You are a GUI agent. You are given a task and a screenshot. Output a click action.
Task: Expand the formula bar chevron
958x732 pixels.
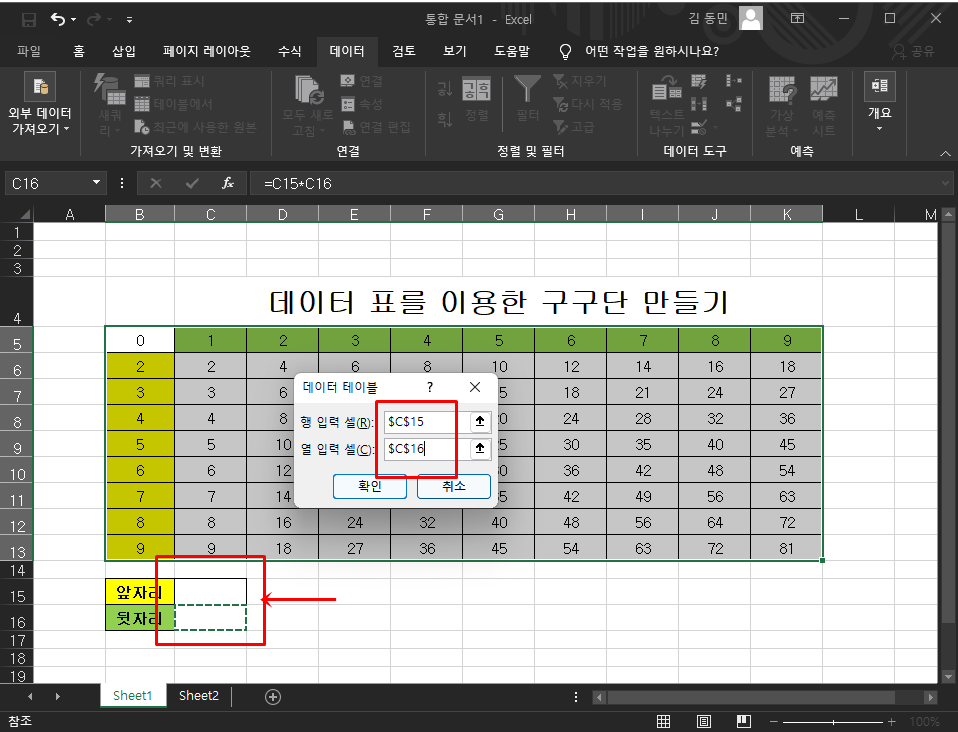(x=946, y=183)
